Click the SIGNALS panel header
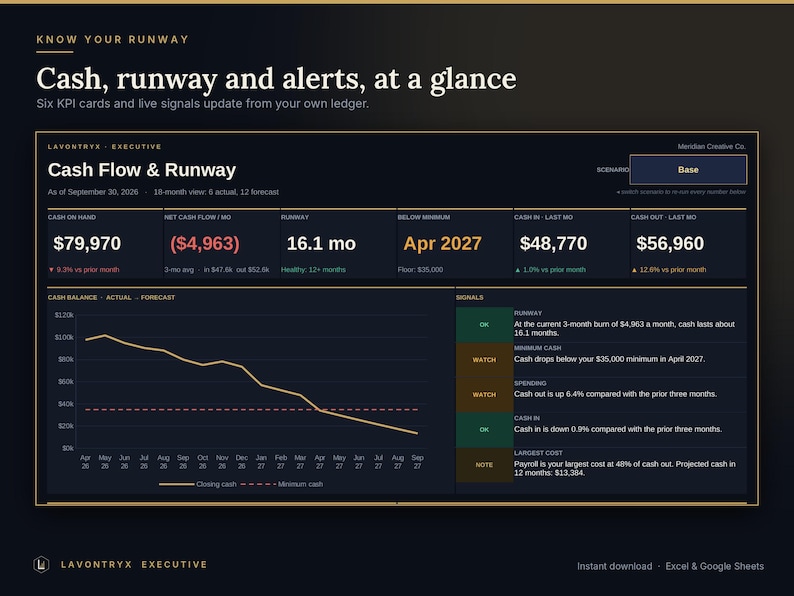The height and width of the screenshot is (596, 794). coord(469,297)
